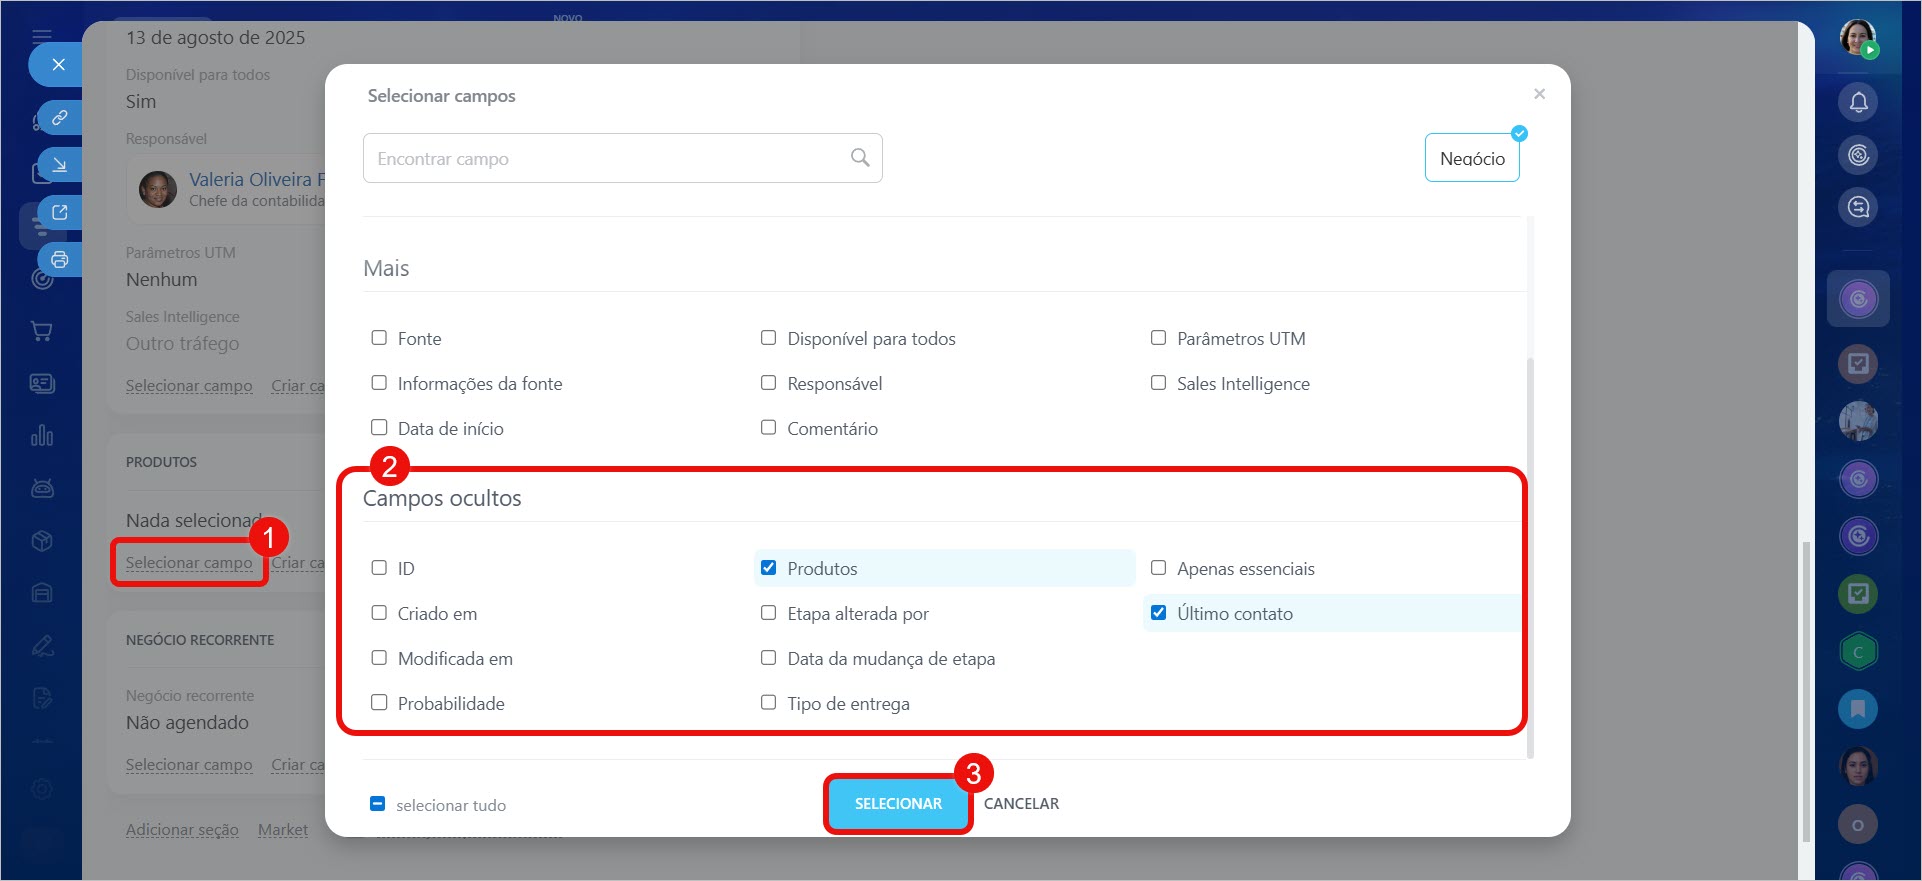Uncheck the Produtos checkbox
The image size is (1922, 881).
coord(769,568)
